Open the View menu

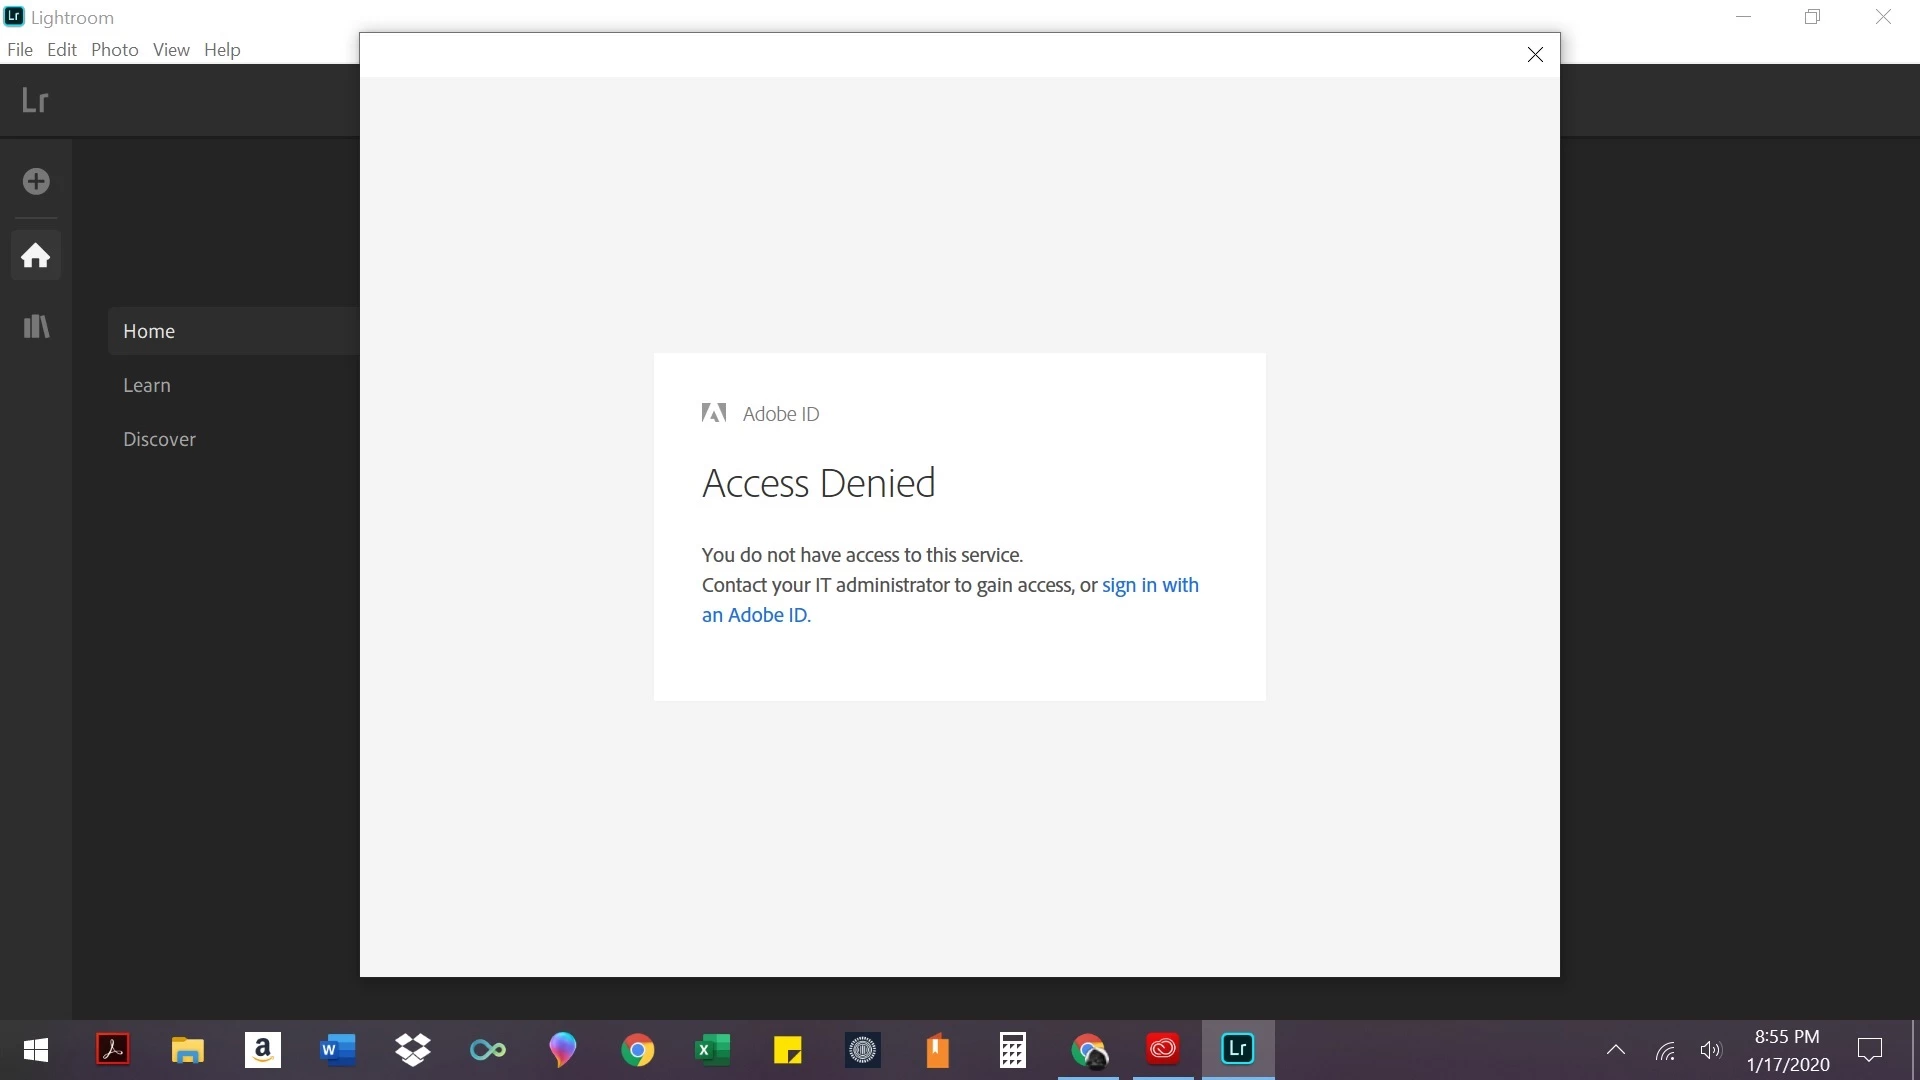[171, 50]
